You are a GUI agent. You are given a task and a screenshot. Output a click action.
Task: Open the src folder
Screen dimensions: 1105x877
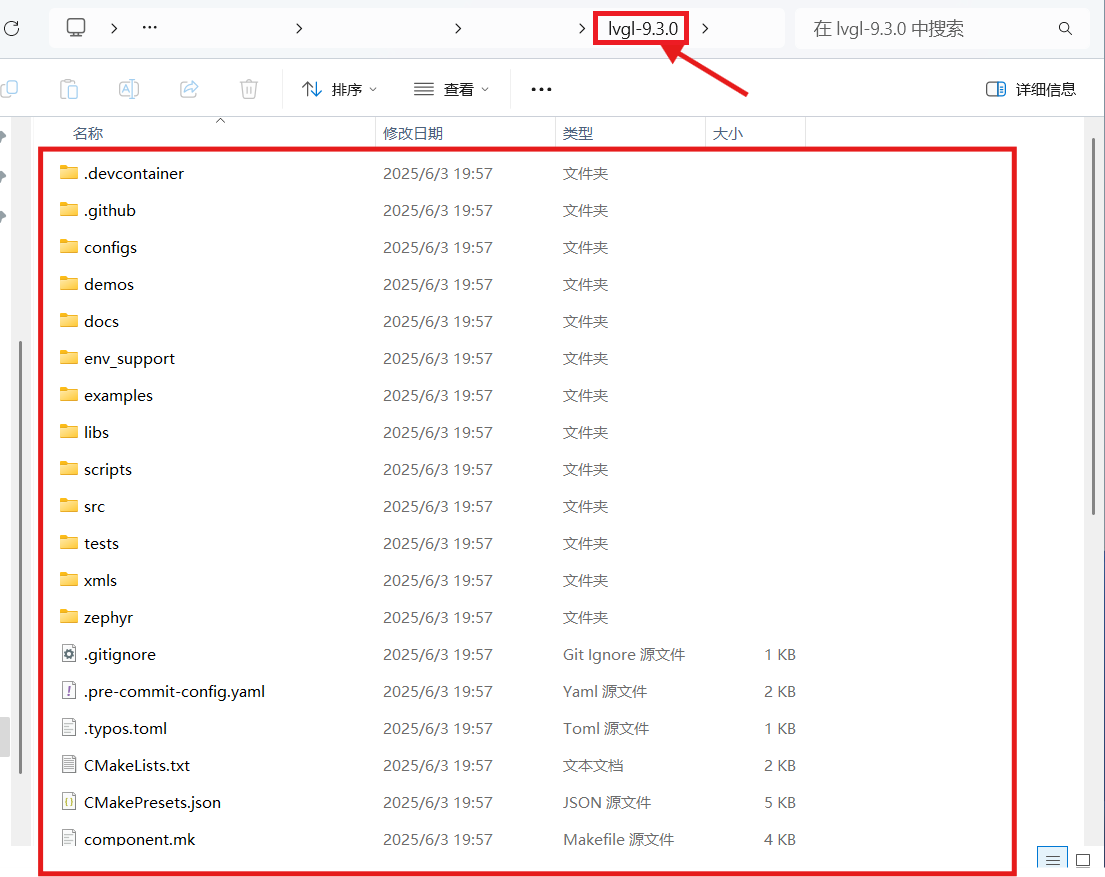[x=94, y=506]
